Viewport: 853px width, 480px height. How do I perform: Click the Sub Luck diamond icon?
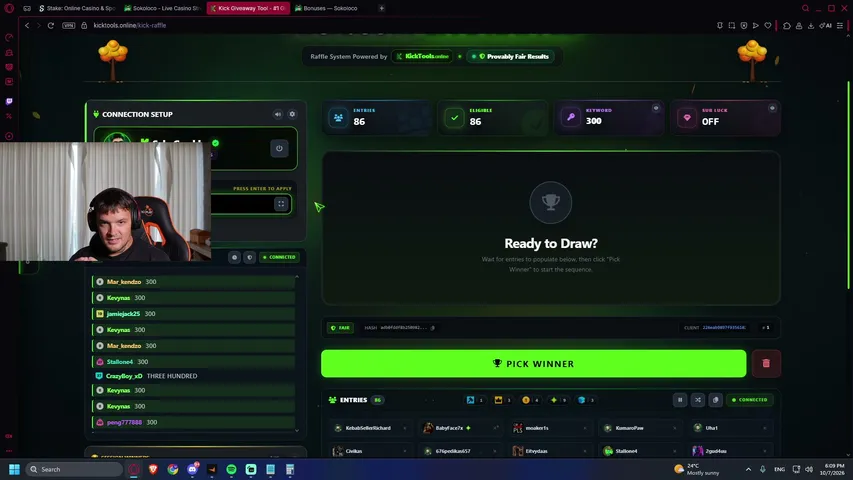pyautogui.click(x=687, y=118)
